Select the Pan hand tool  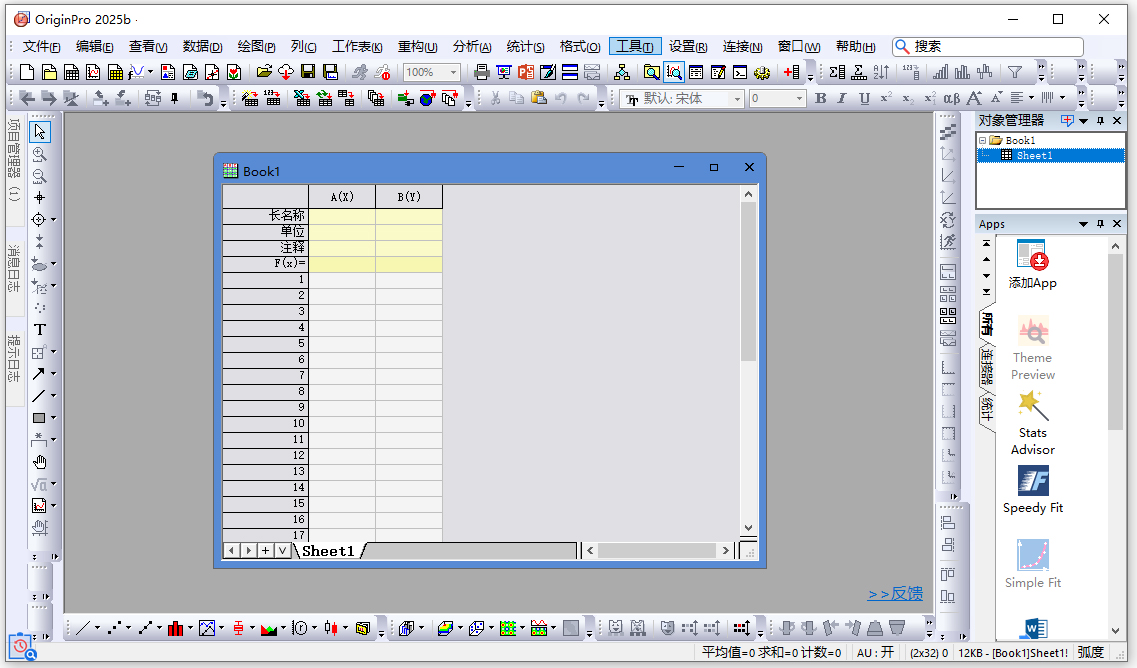coord(40,462)
